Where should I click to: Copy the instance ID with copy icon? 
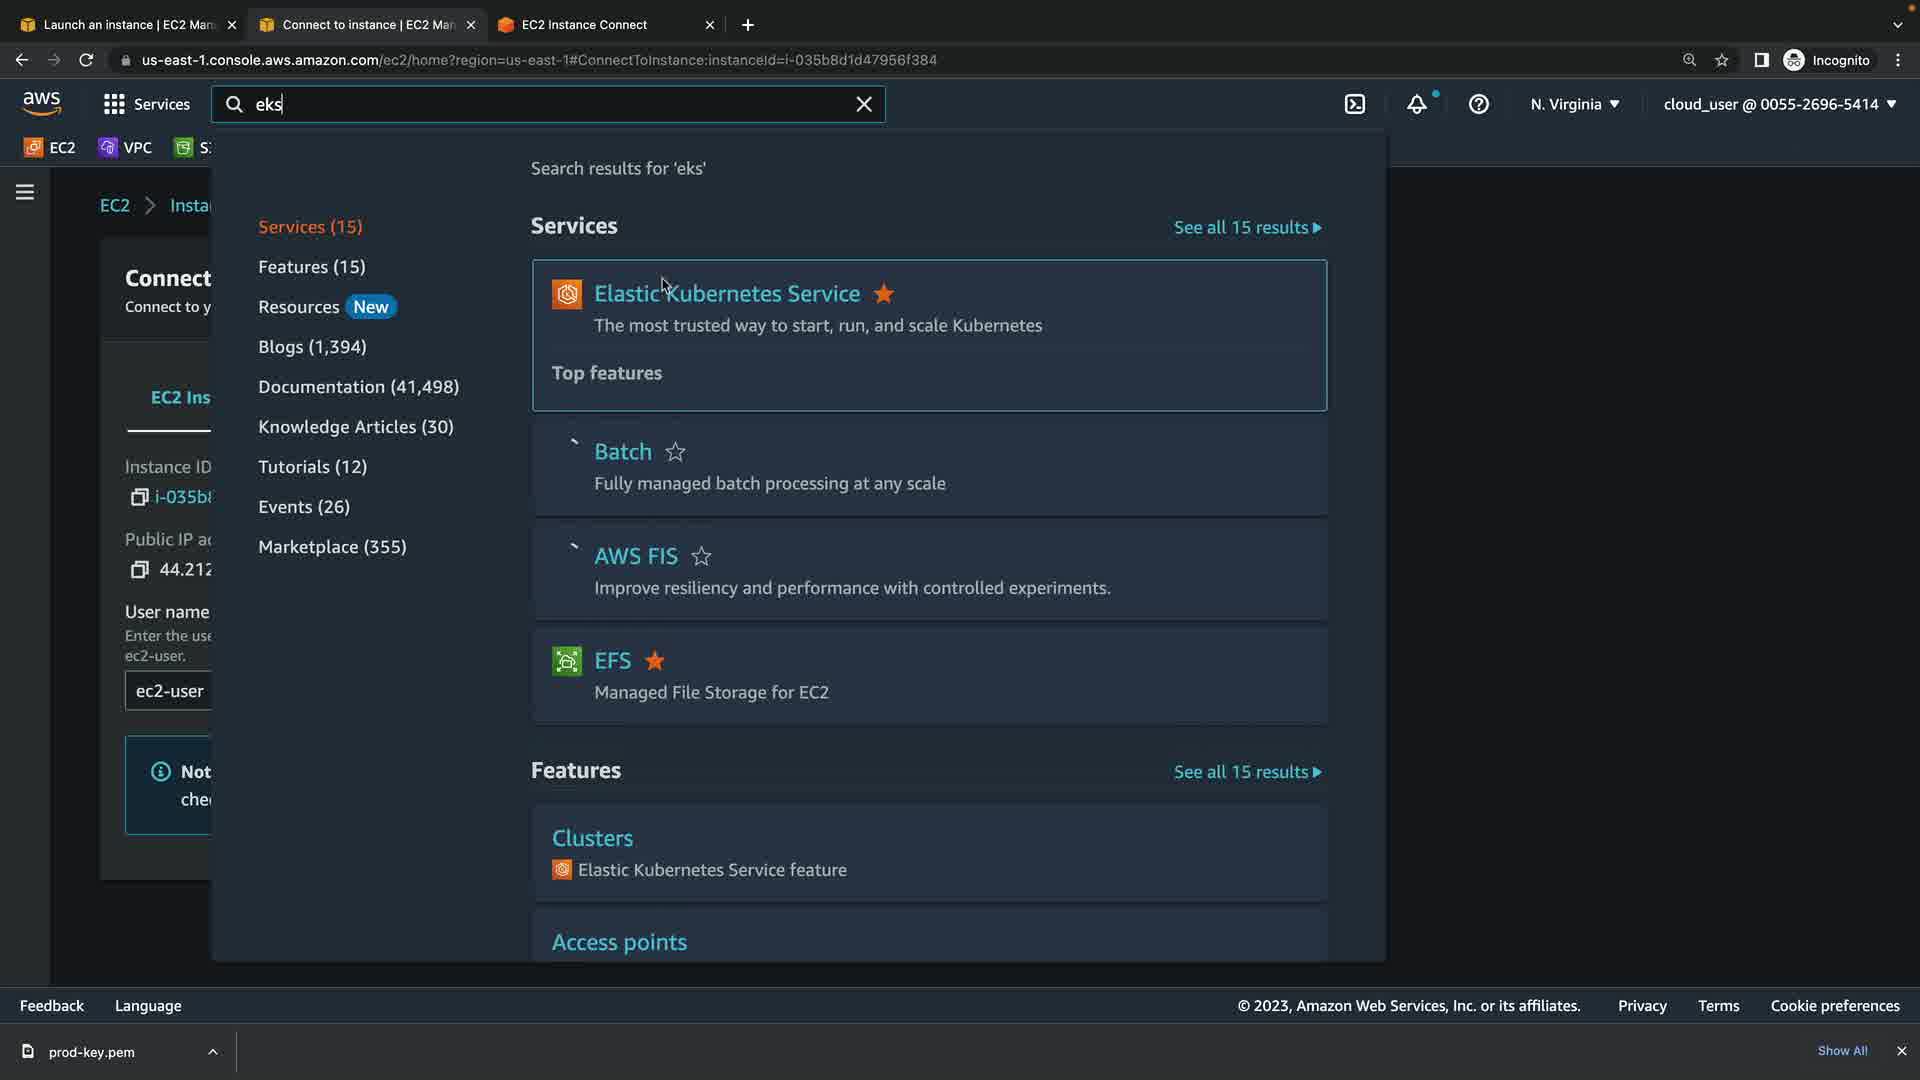(x=139, y=497)
